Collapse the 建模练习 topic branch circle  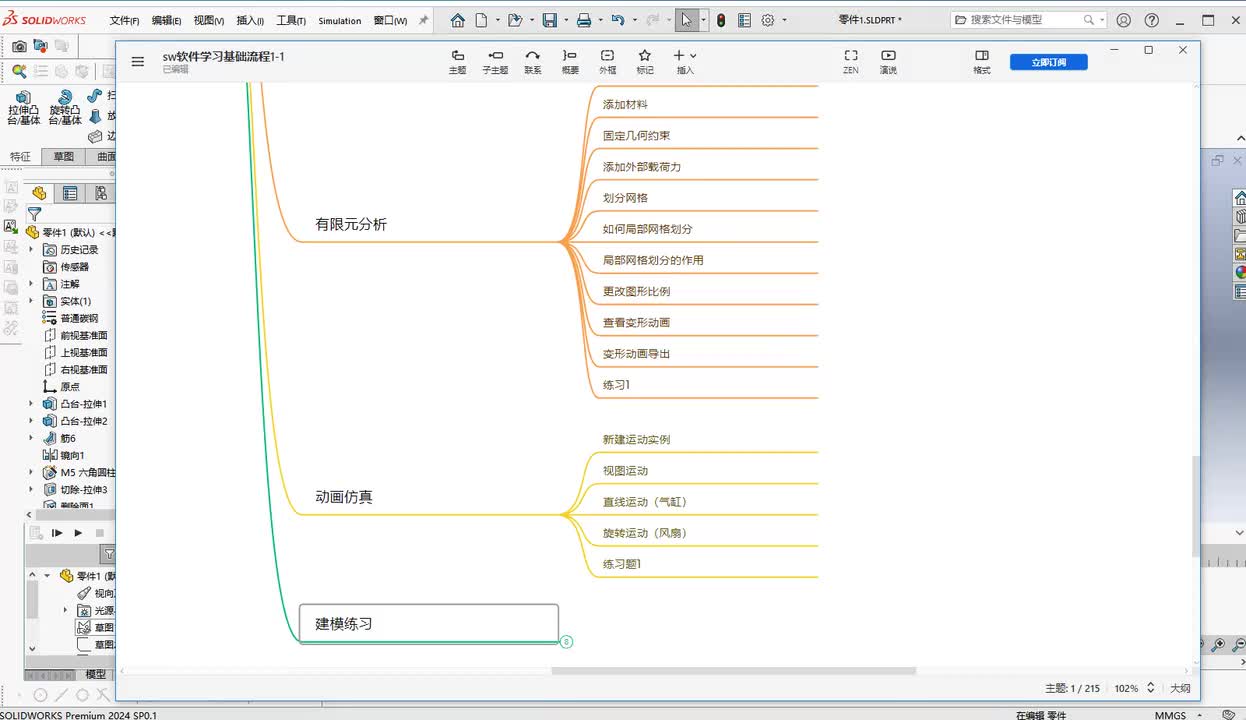pyautogui.click(x=566, y=642)
